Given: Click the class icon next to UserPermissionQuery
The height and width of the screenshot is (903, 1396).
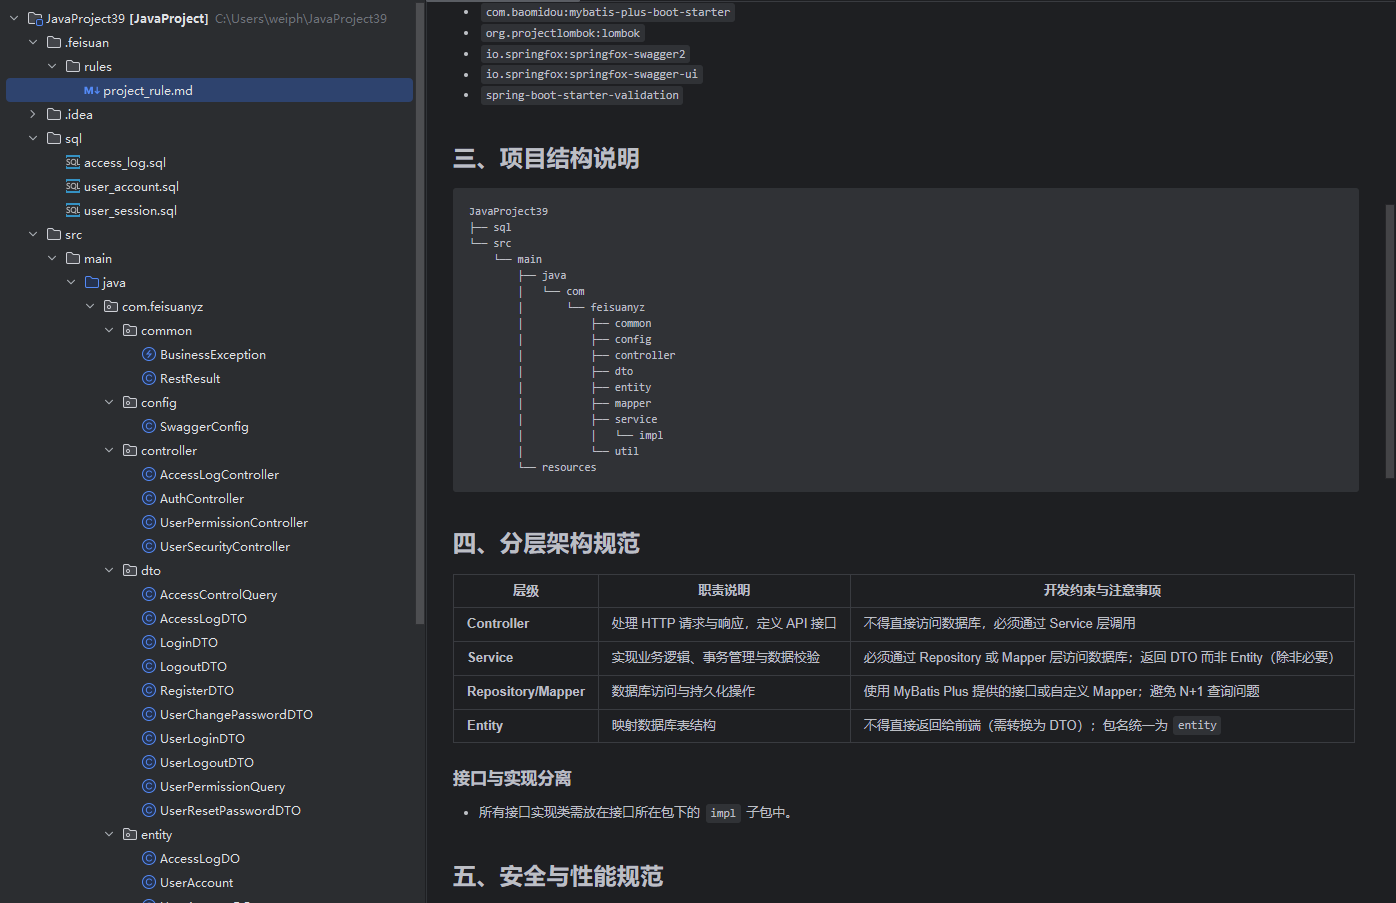Looking at the screenshot, I should click(x=149, y=787).
